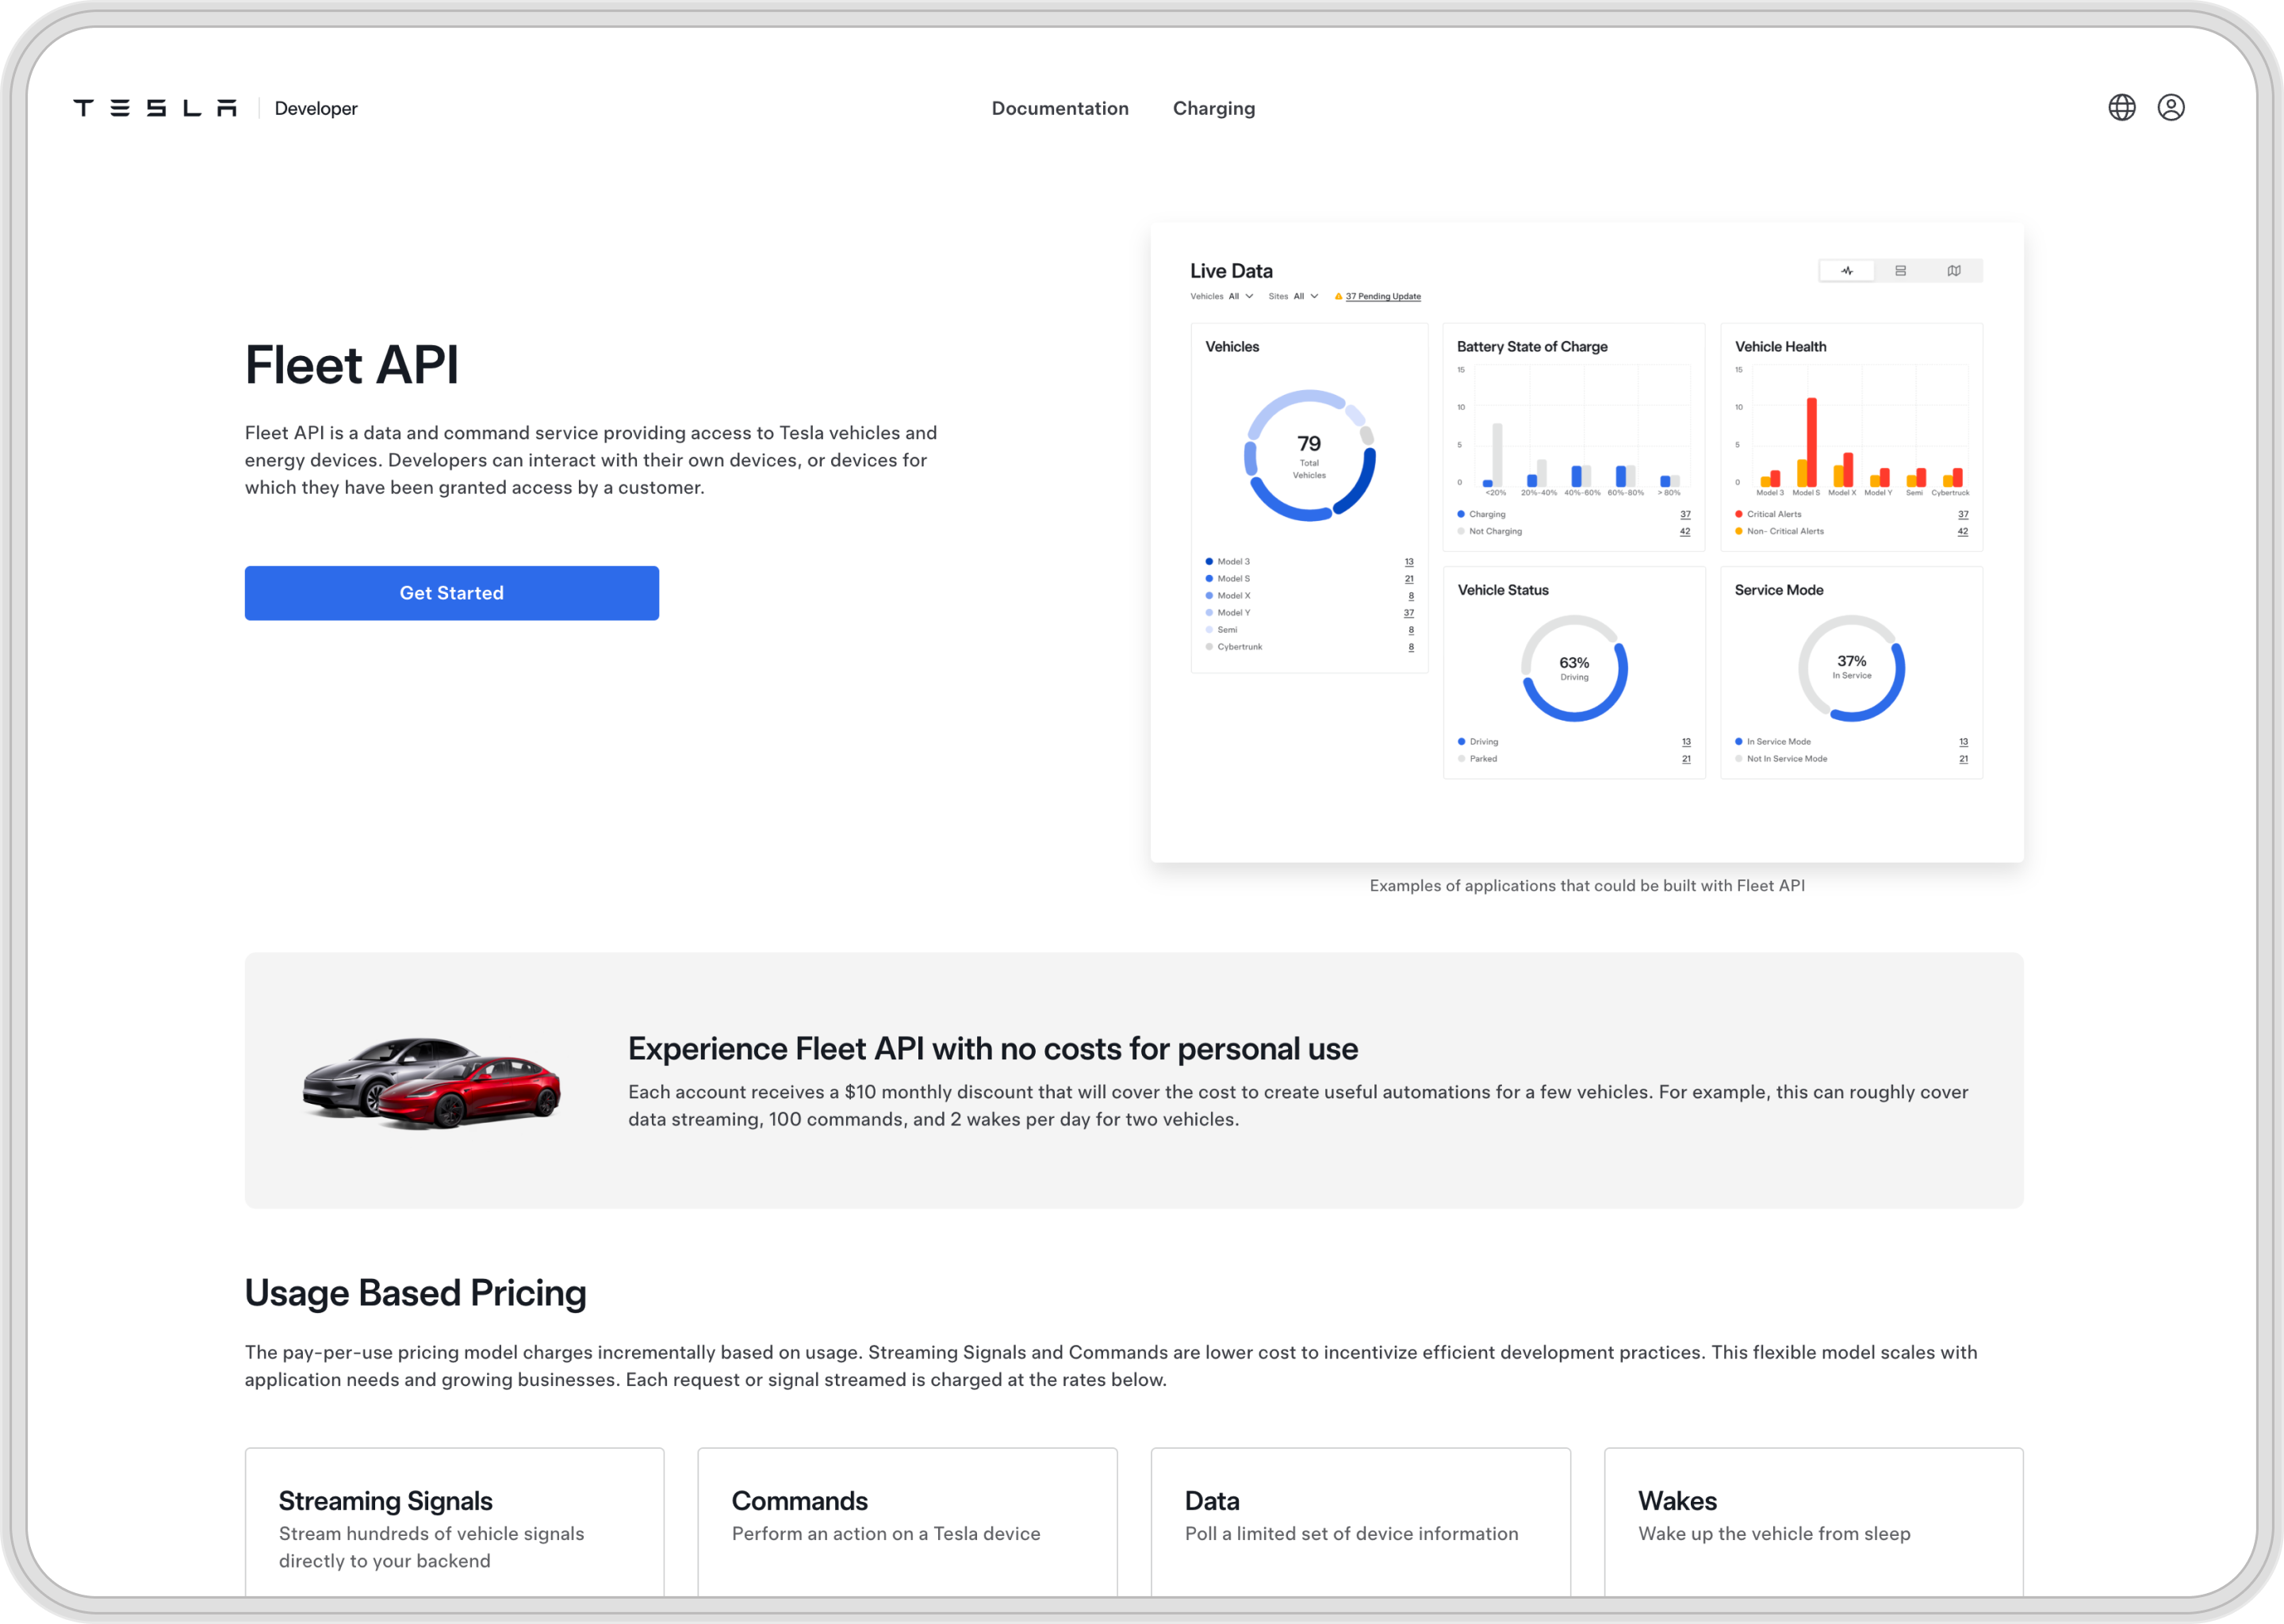This screenshot has height=1624, width=2284.
Task: Select the Wakes pricing card
Action: tap(1813, 1522)
